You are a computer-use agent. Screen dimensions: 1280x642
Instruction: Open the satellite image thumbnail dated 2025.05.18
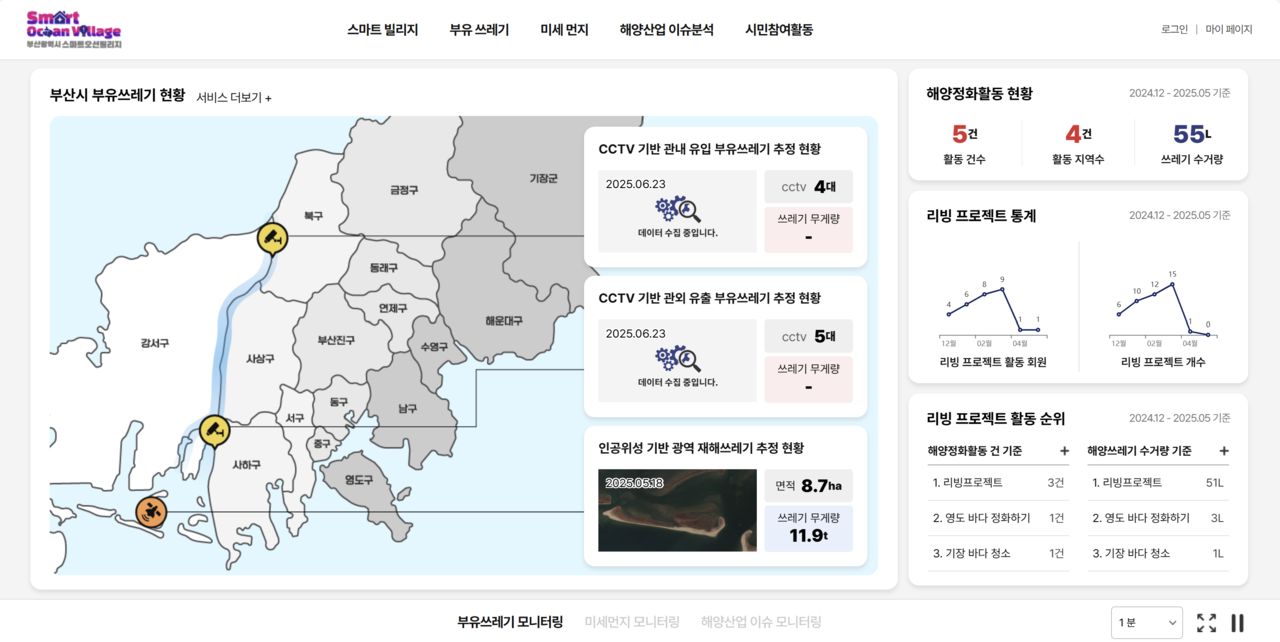coord(677,510)
